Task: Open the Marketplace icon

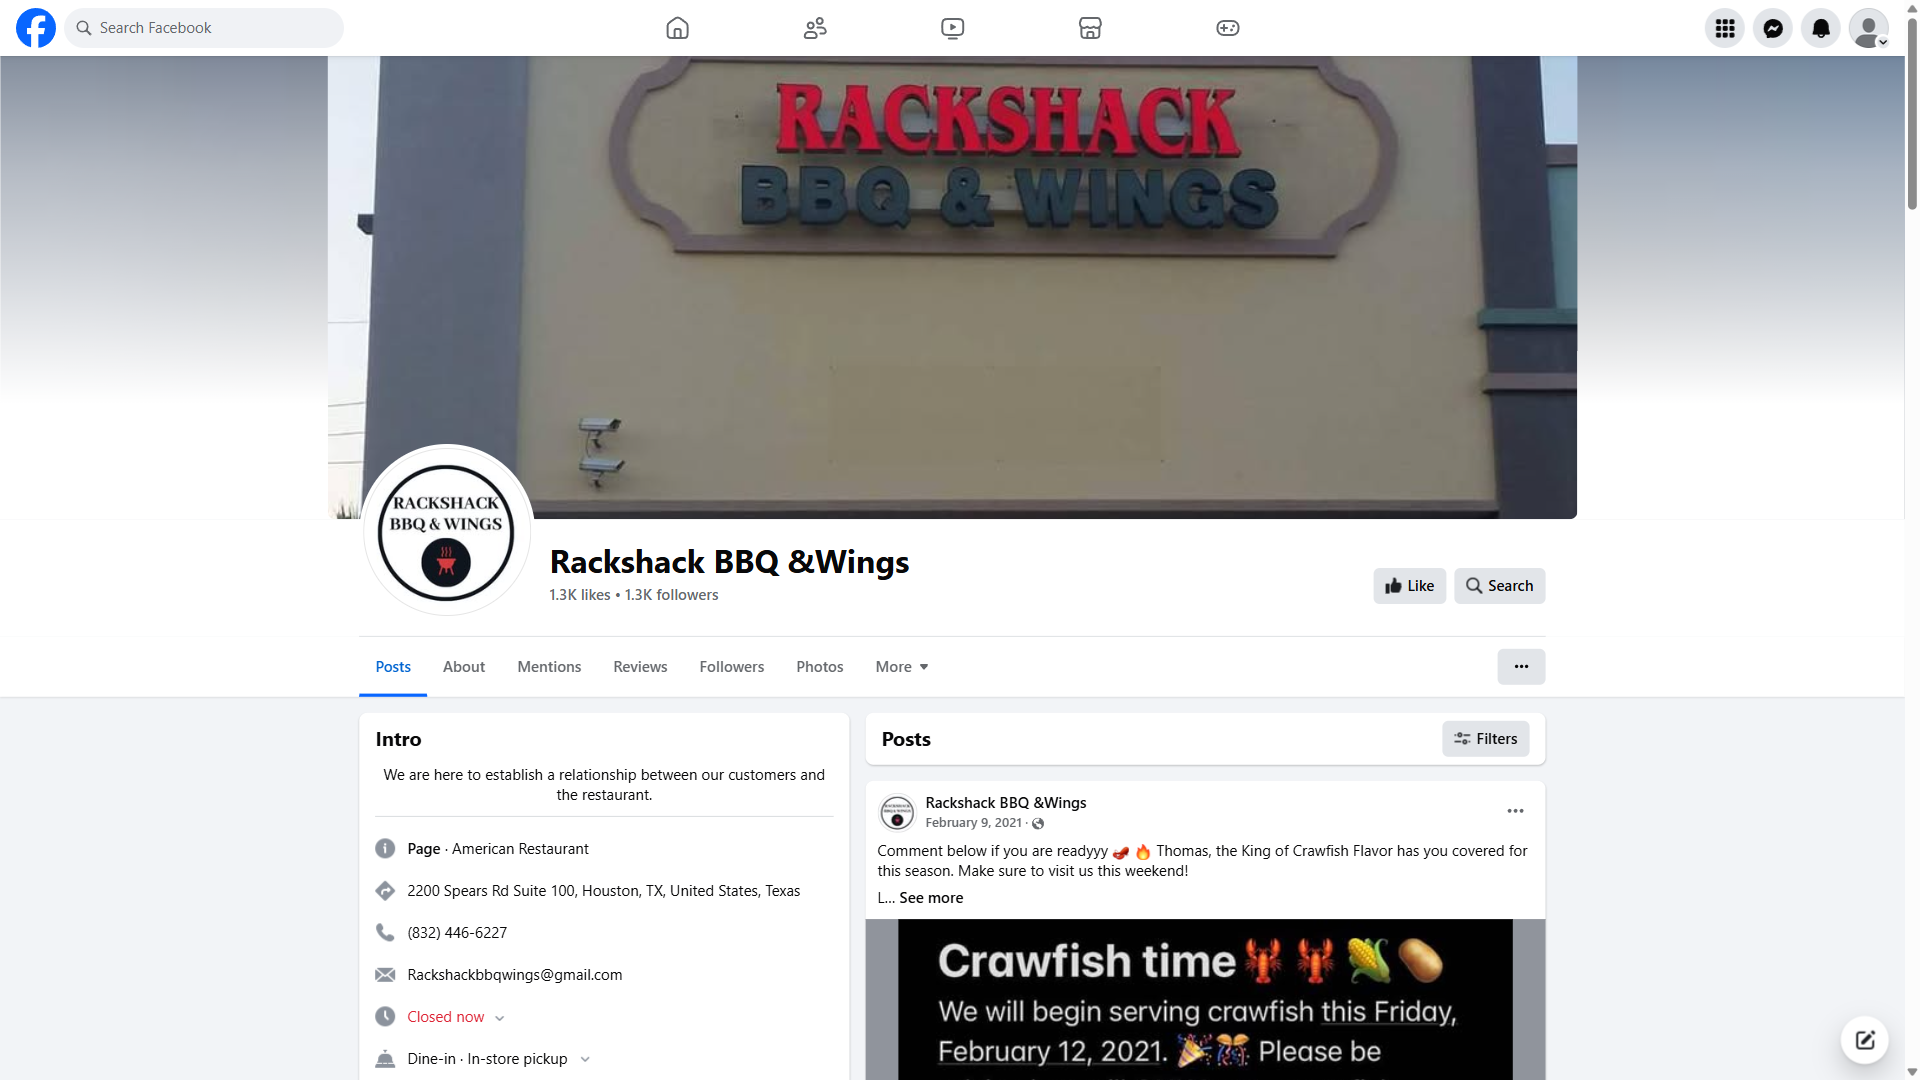Action: point(1090,28)
